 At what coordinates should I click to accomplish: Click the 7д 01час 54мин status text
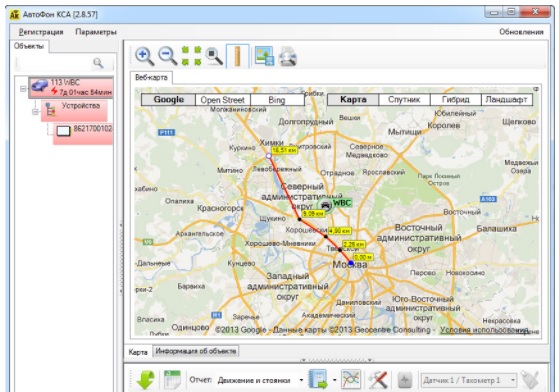(x=86, y=93)
